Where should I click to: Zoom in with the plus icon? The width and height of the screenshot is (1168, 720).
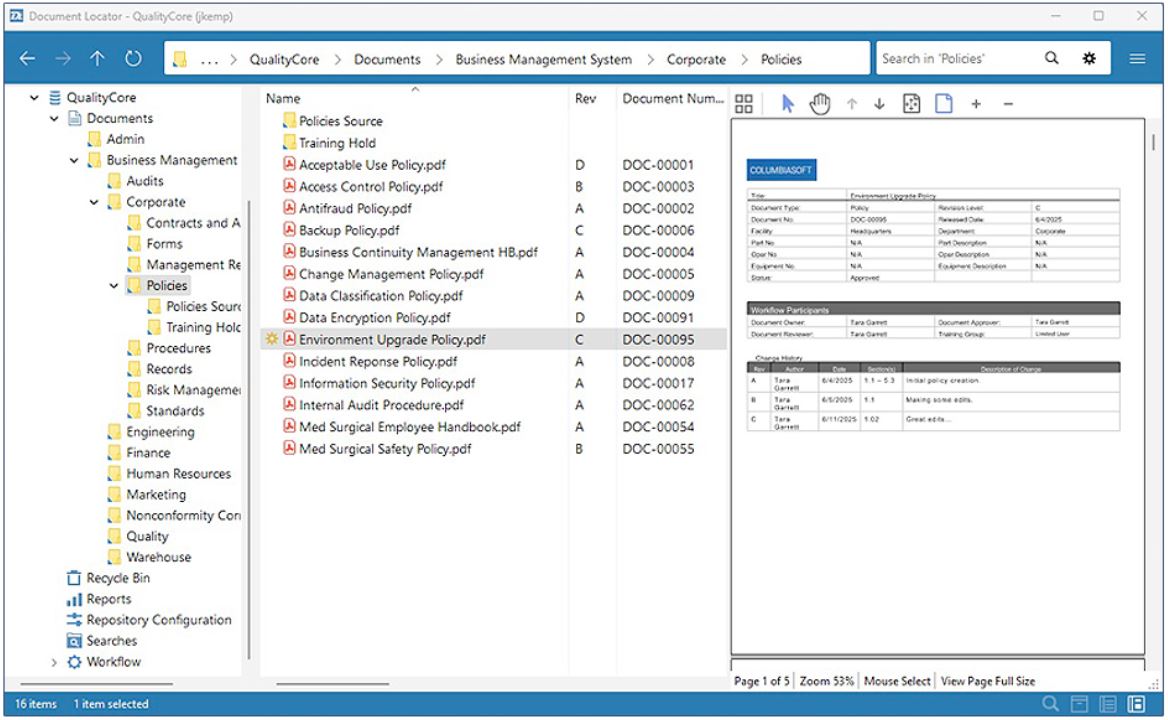tap(976, 105)
